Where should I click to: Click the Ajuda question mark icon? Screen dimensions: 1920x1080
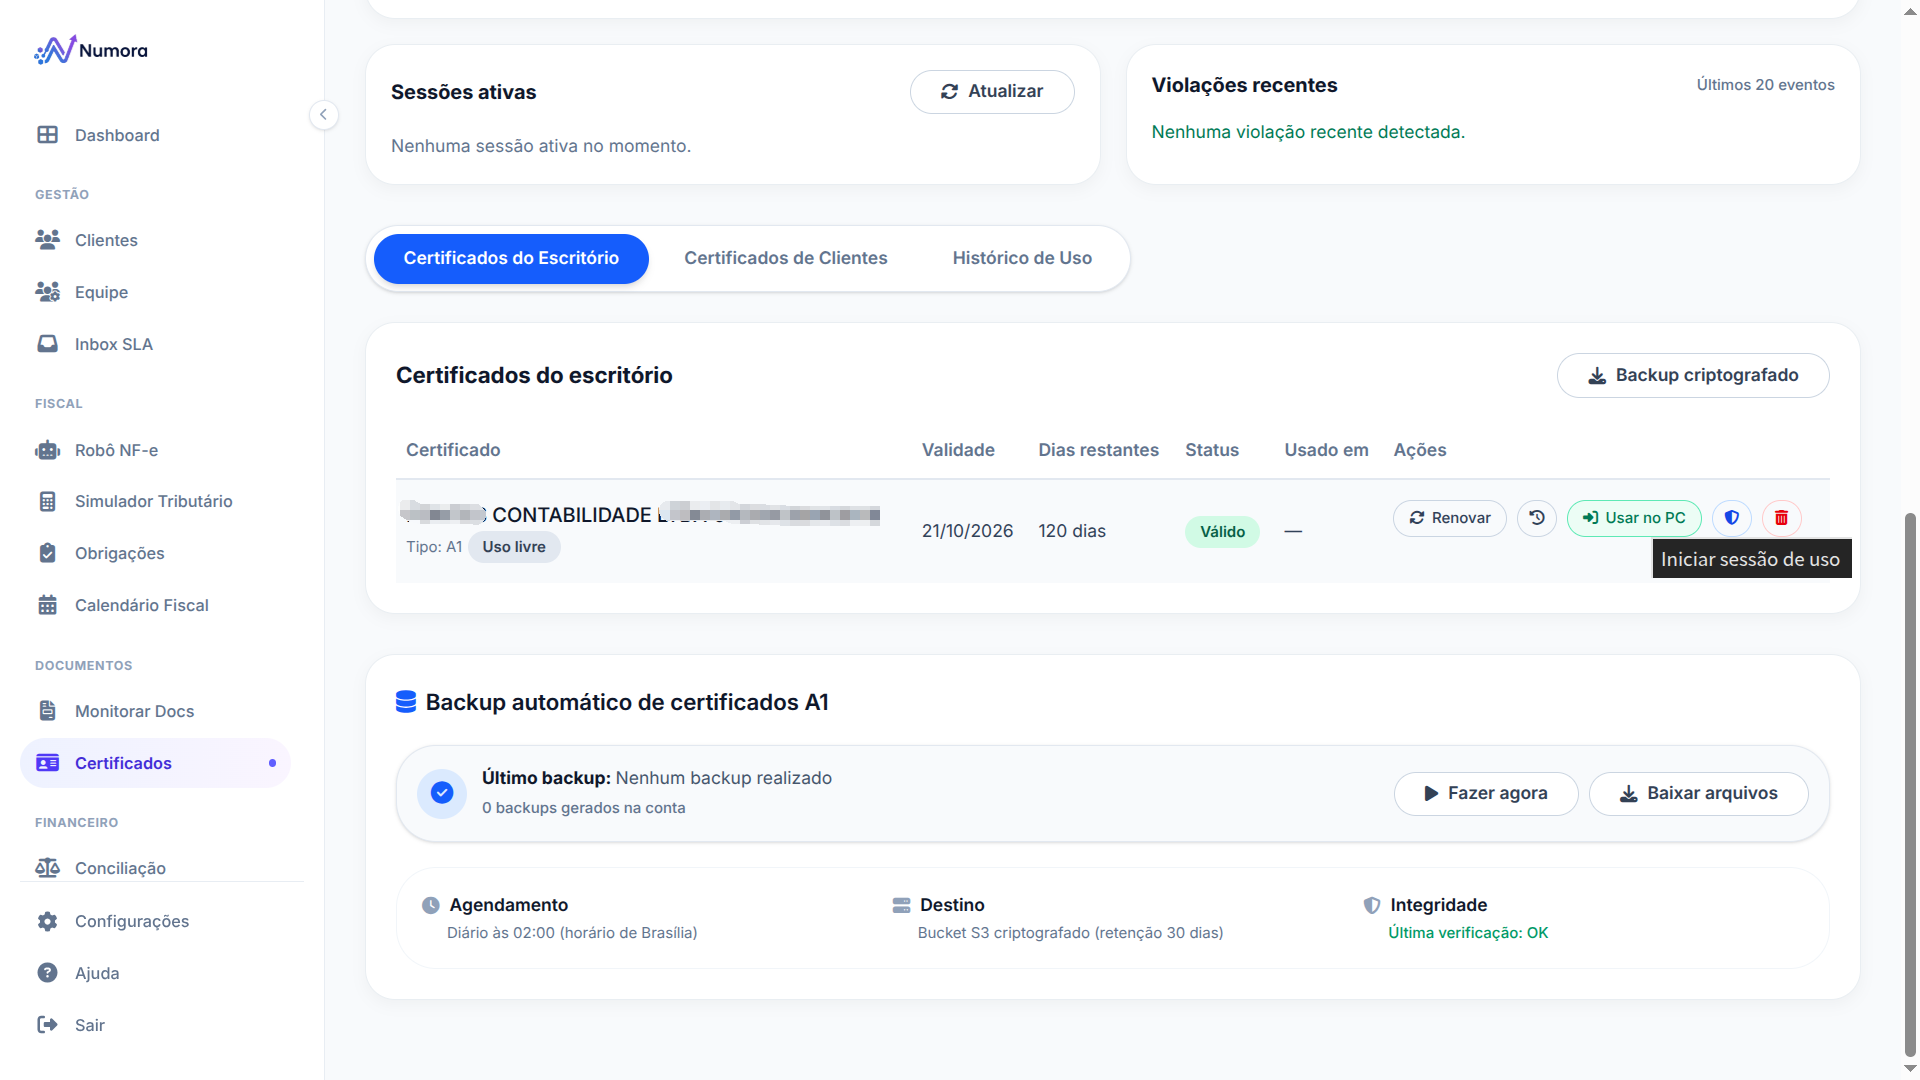tap(47, 973)
